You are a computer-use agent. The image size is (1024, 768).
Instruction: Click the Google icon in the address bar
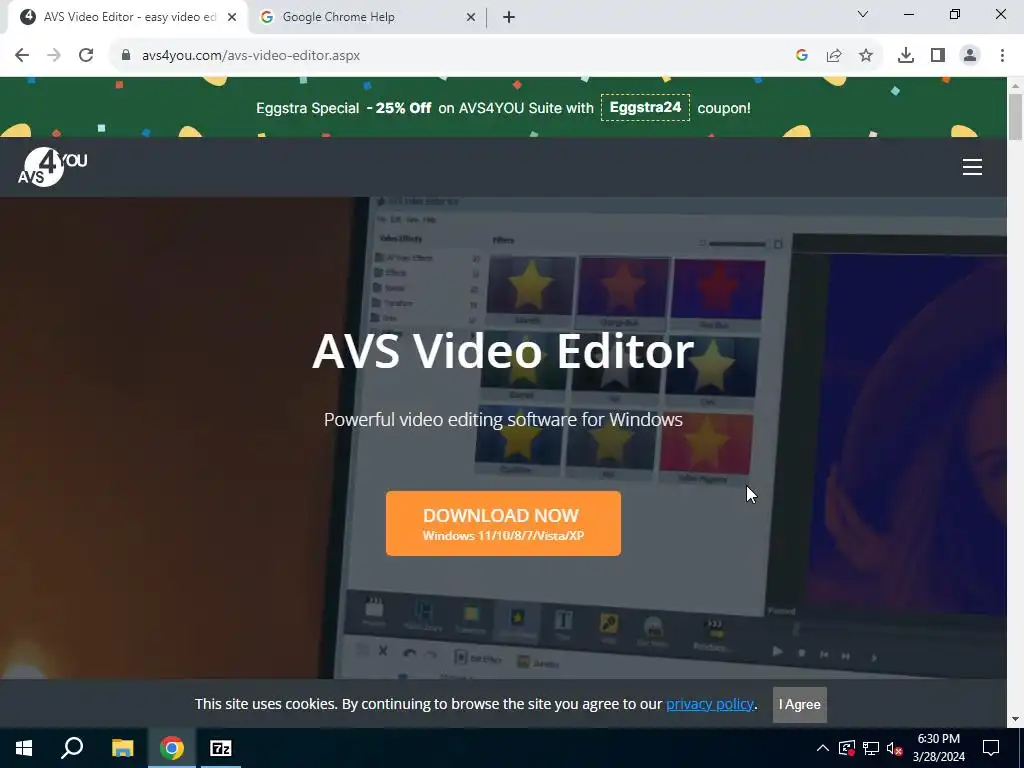[802, 56]
